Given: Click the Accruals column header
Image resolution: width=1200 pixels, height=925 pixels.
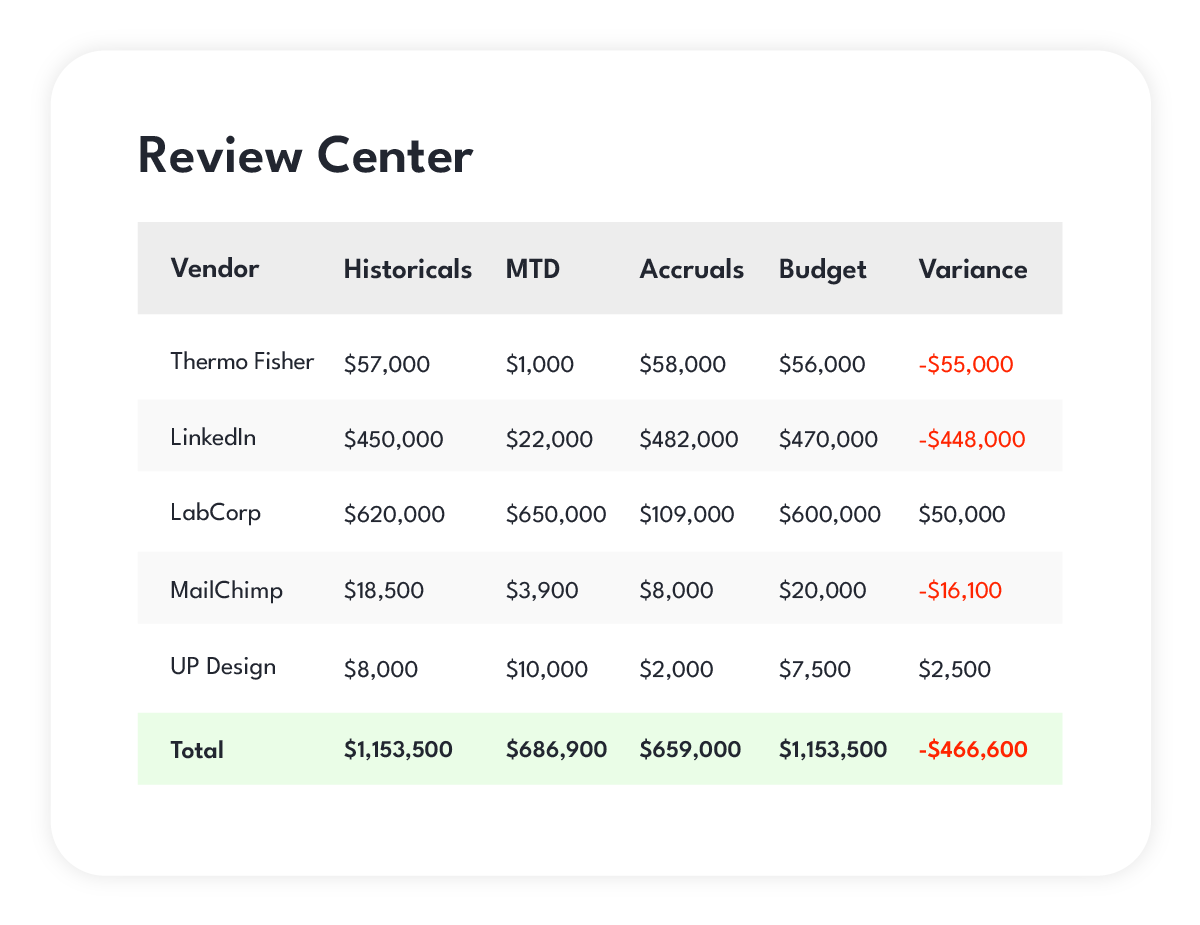Looking at the screenshot, I should pyautogui.click(x=691, y=269).
